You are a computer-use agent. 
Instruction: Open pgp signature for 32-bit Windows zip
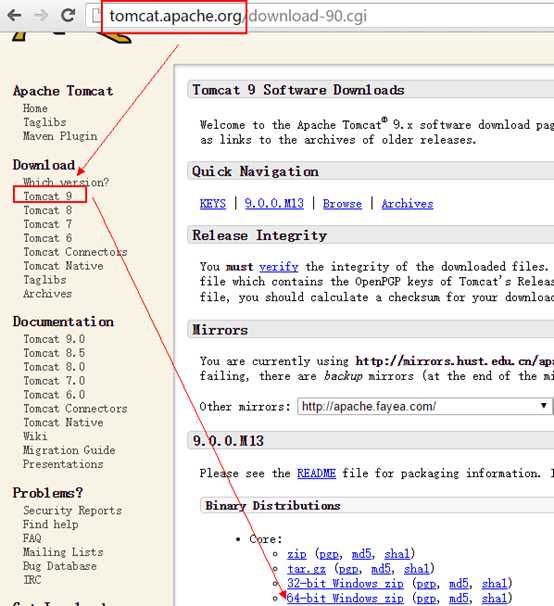pyautogui.click(x=426, y=584)
